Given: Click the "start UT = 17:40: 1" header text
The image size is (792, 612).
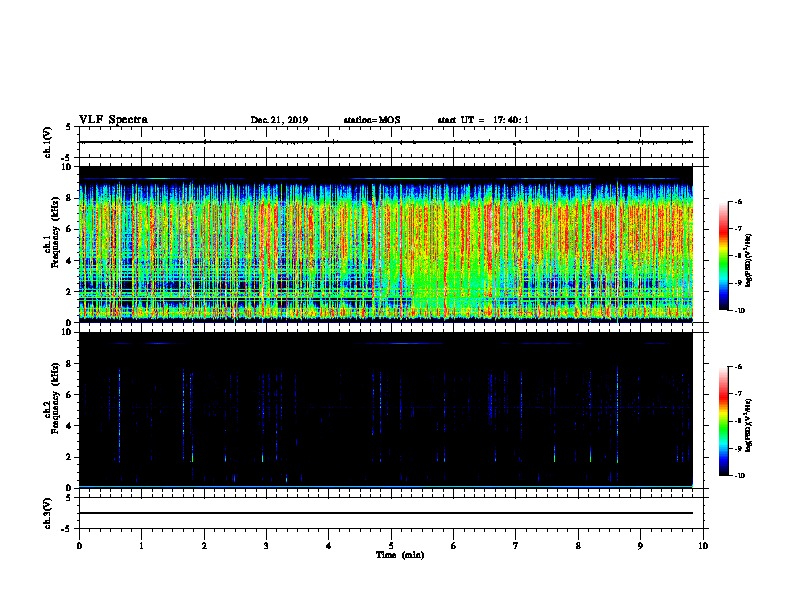Looking at the screenshot, I should [483, 120].
